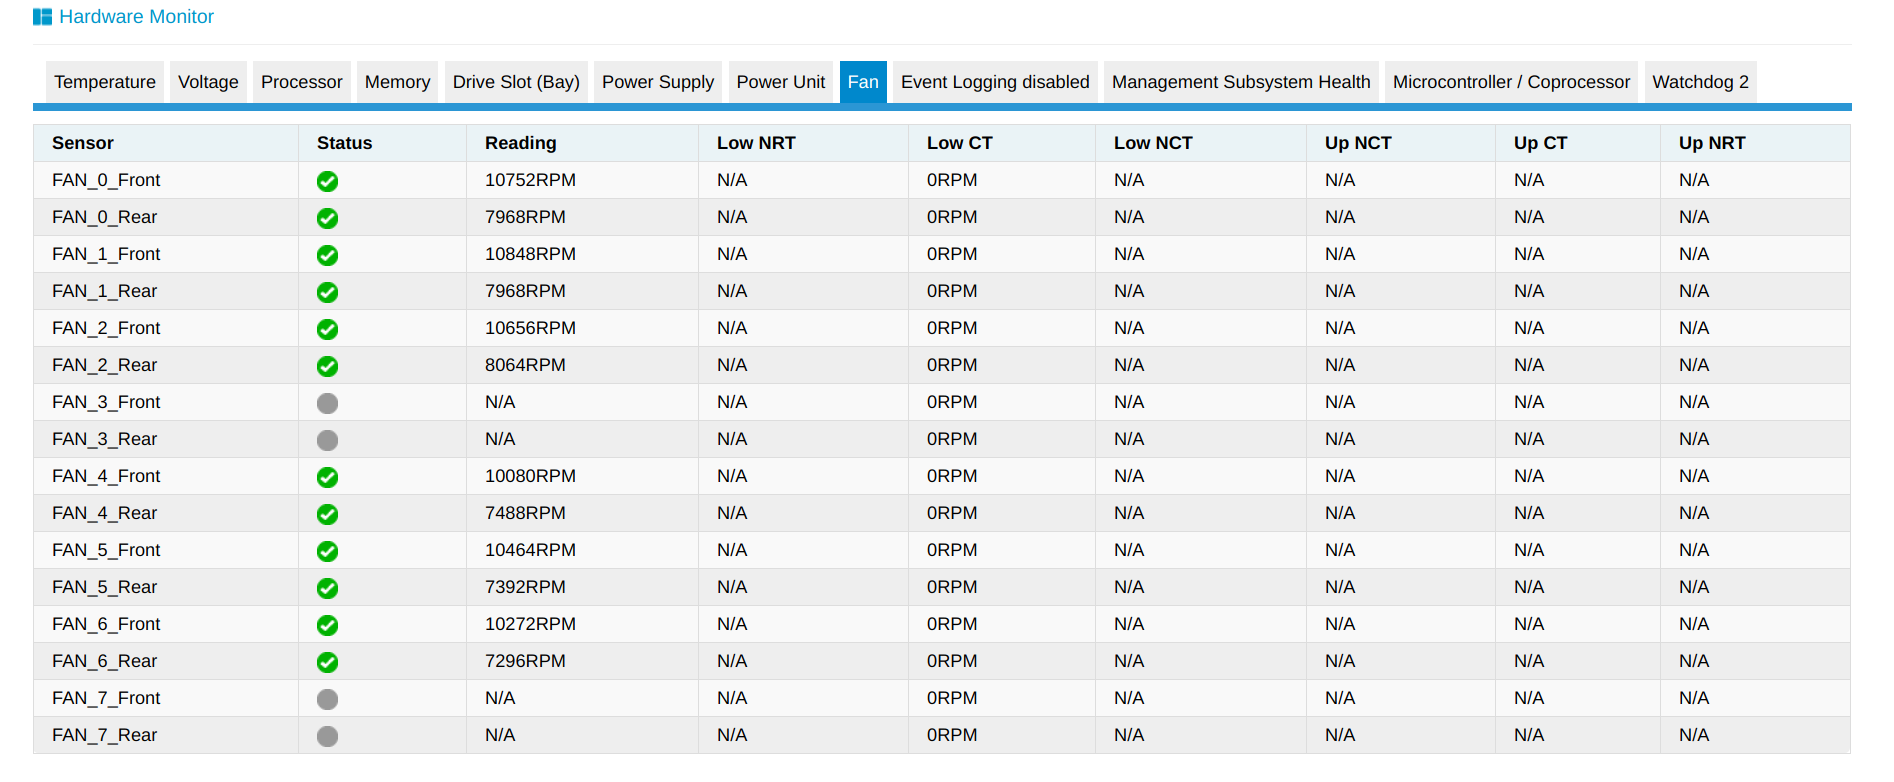Click the green status icon for FAN_2_Rear
This screenshot has width=1894, height=782.
[327, 366]
